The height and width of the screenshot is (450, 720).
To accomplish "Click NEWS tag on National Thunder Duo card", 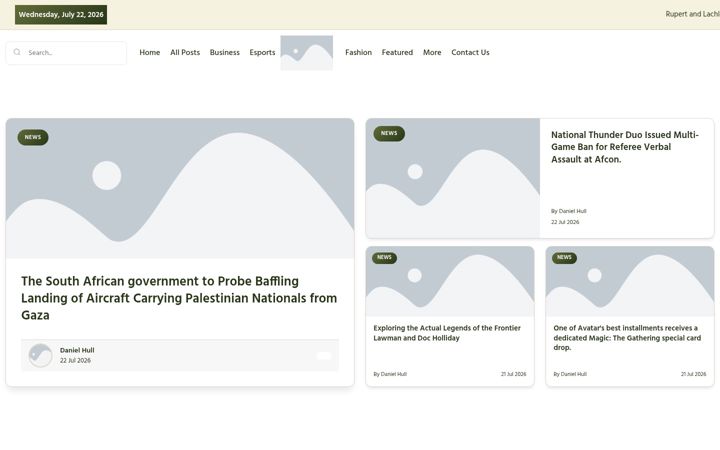I will [x=389, y=134].
